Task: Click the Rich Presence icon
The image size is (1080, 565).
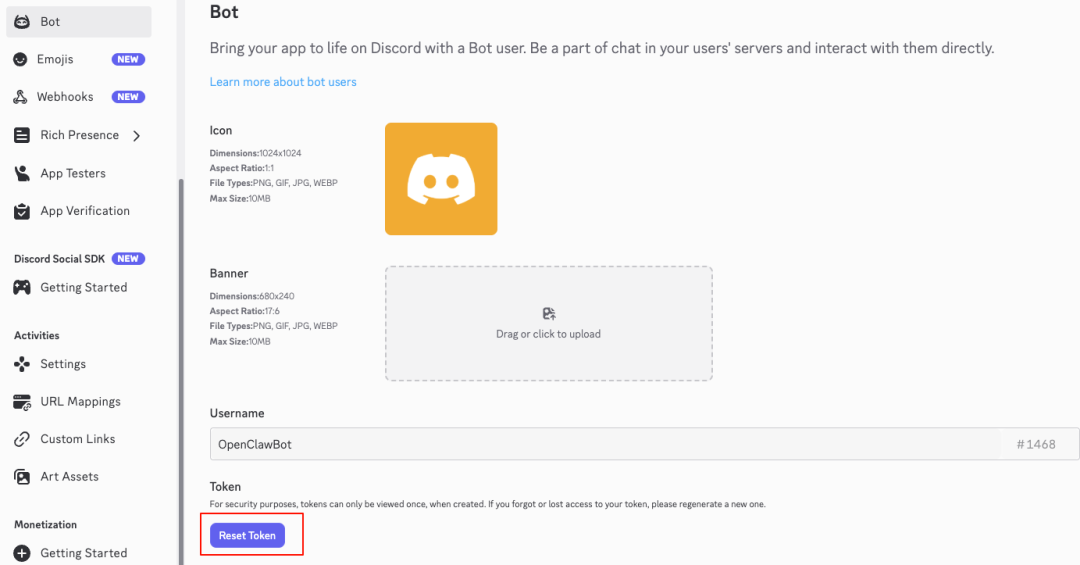Action: (x=21, y=135)
